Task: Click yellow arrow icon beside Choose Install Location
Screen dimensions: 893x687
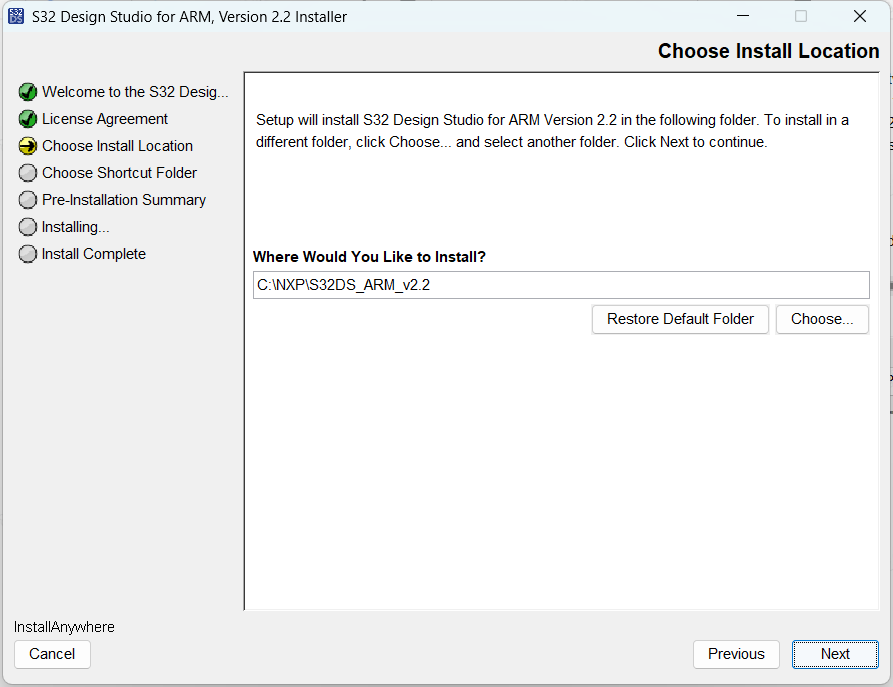Action: click(x=28, y=146)
